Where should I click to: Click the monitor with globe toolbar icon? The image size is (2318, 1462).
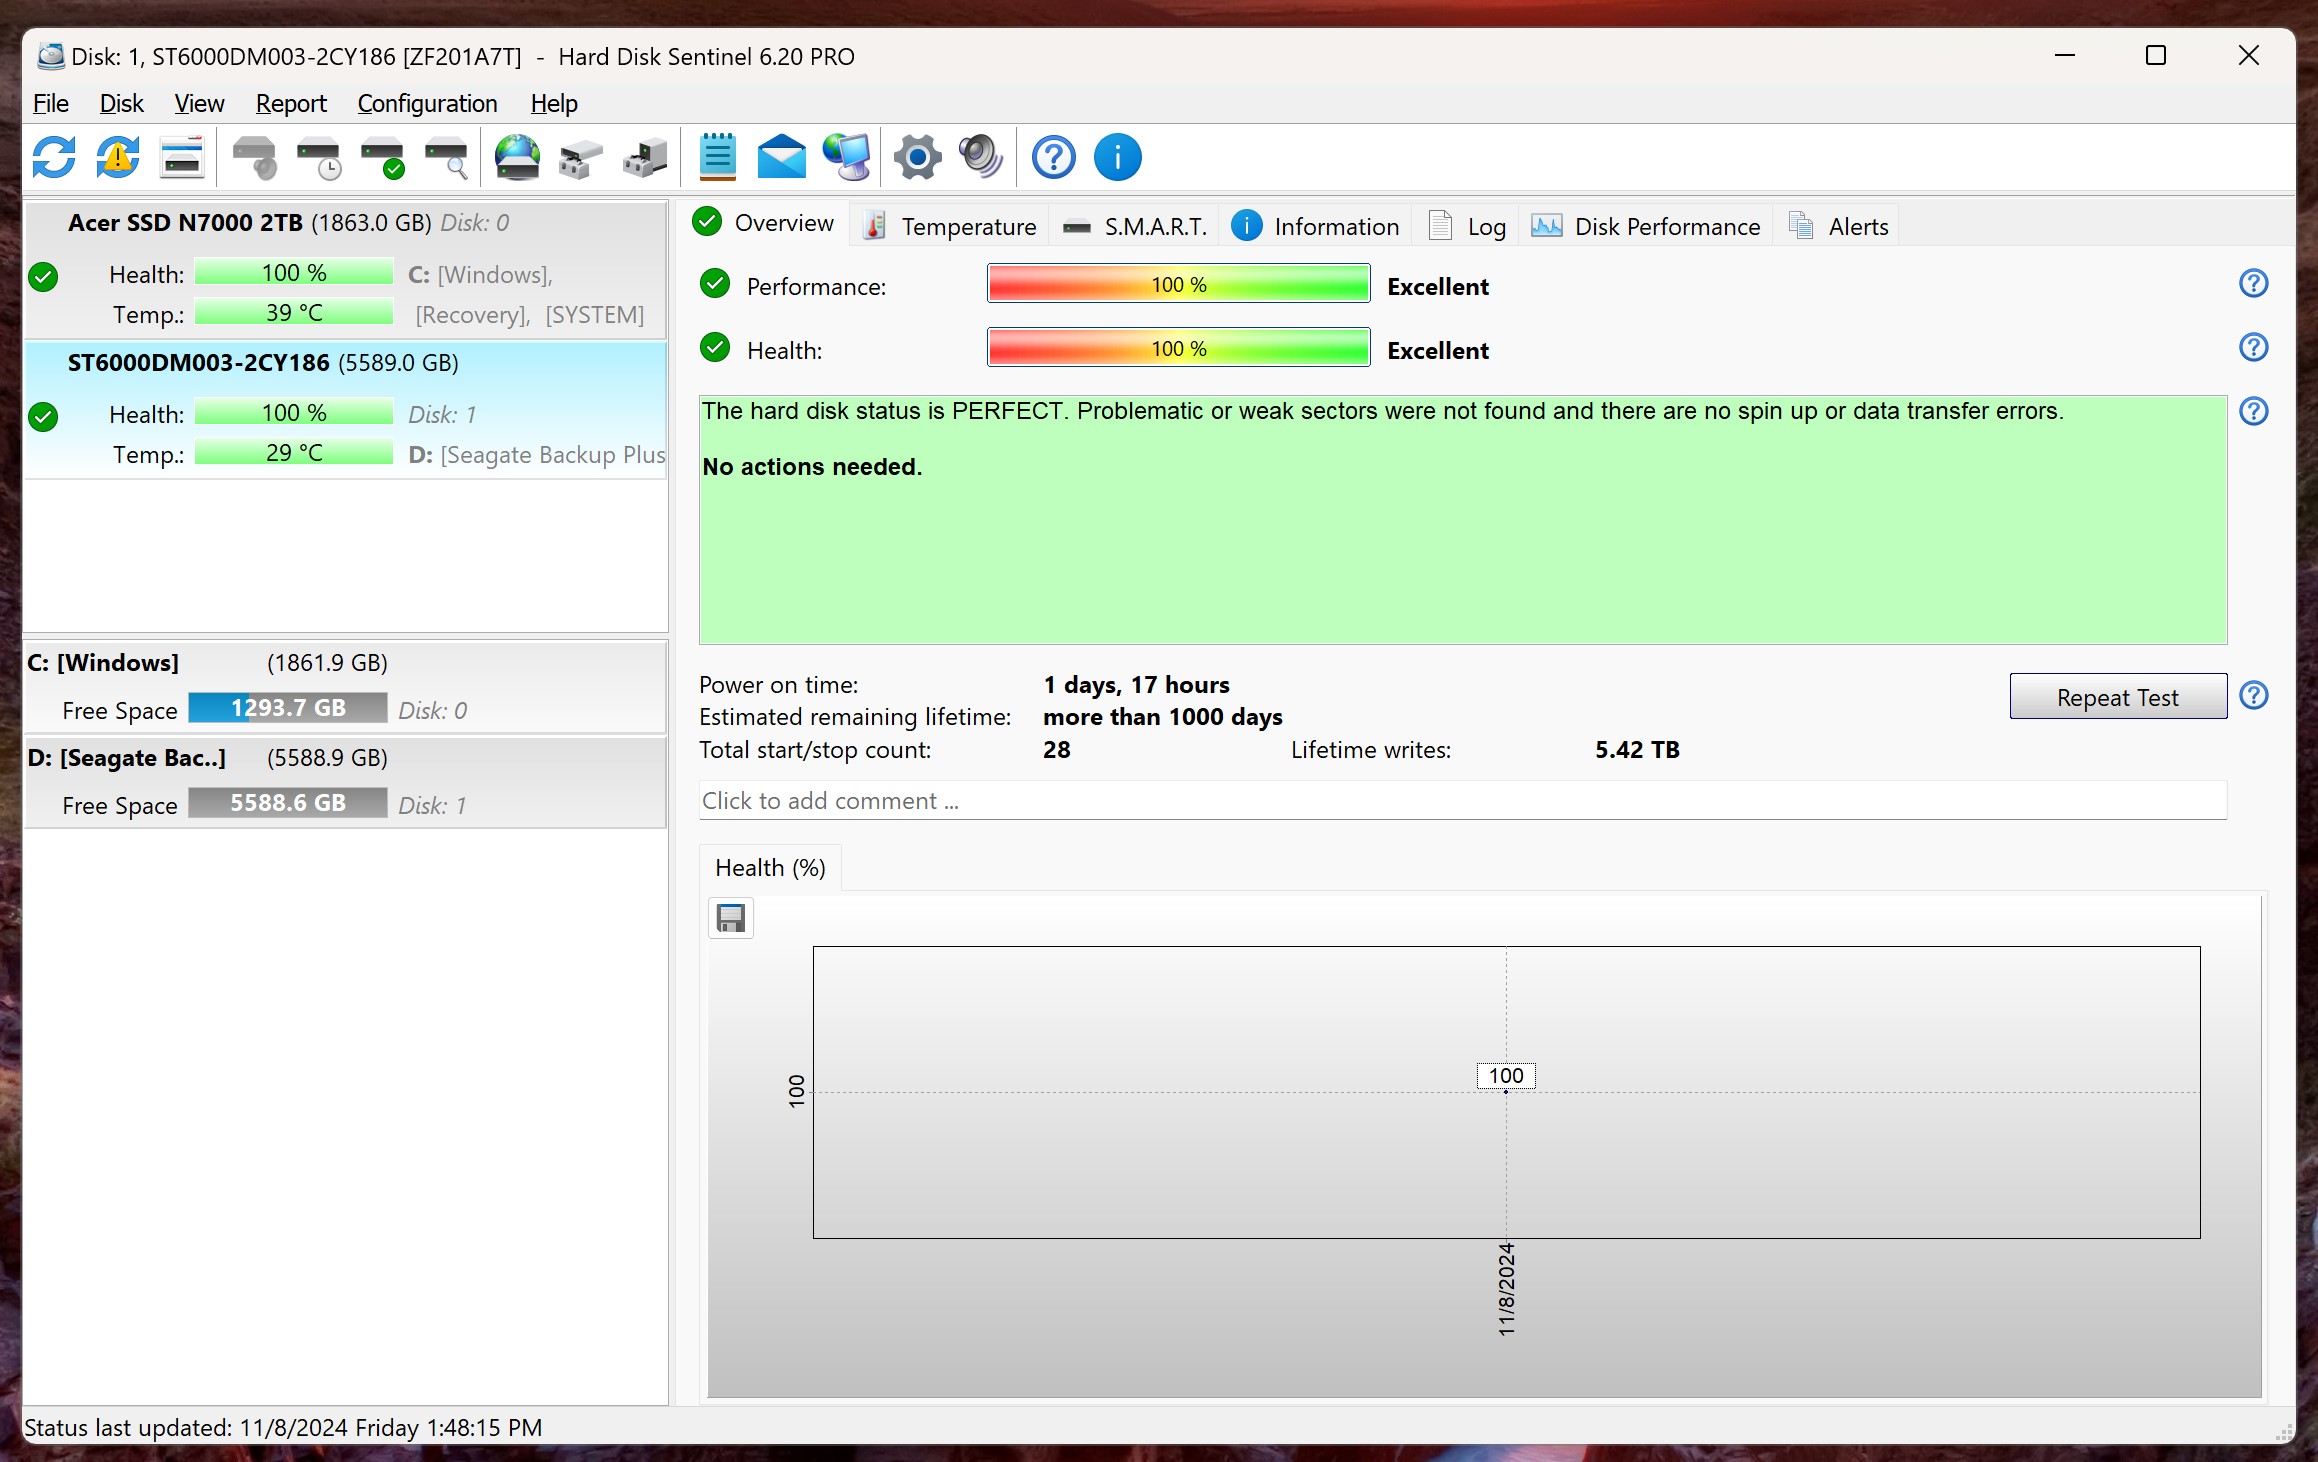tap(847, 157)
